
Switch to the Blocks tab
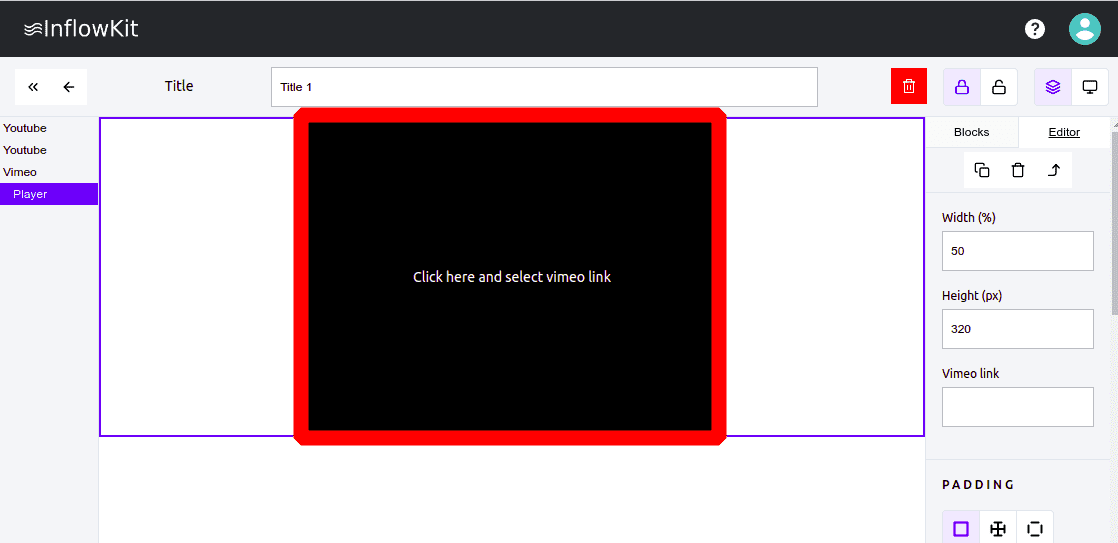971,132
